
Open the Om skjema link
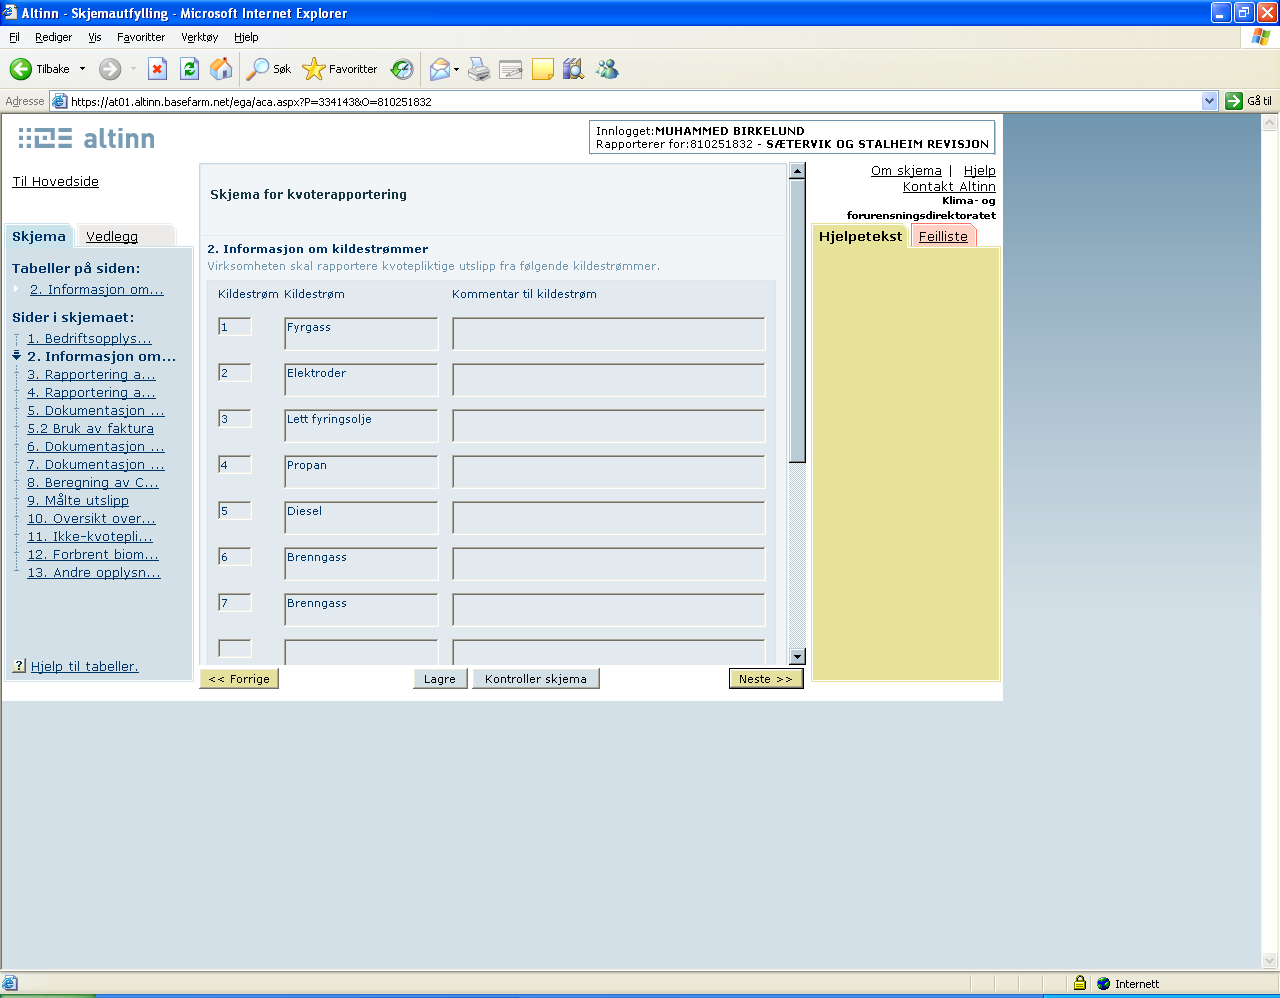906,170
